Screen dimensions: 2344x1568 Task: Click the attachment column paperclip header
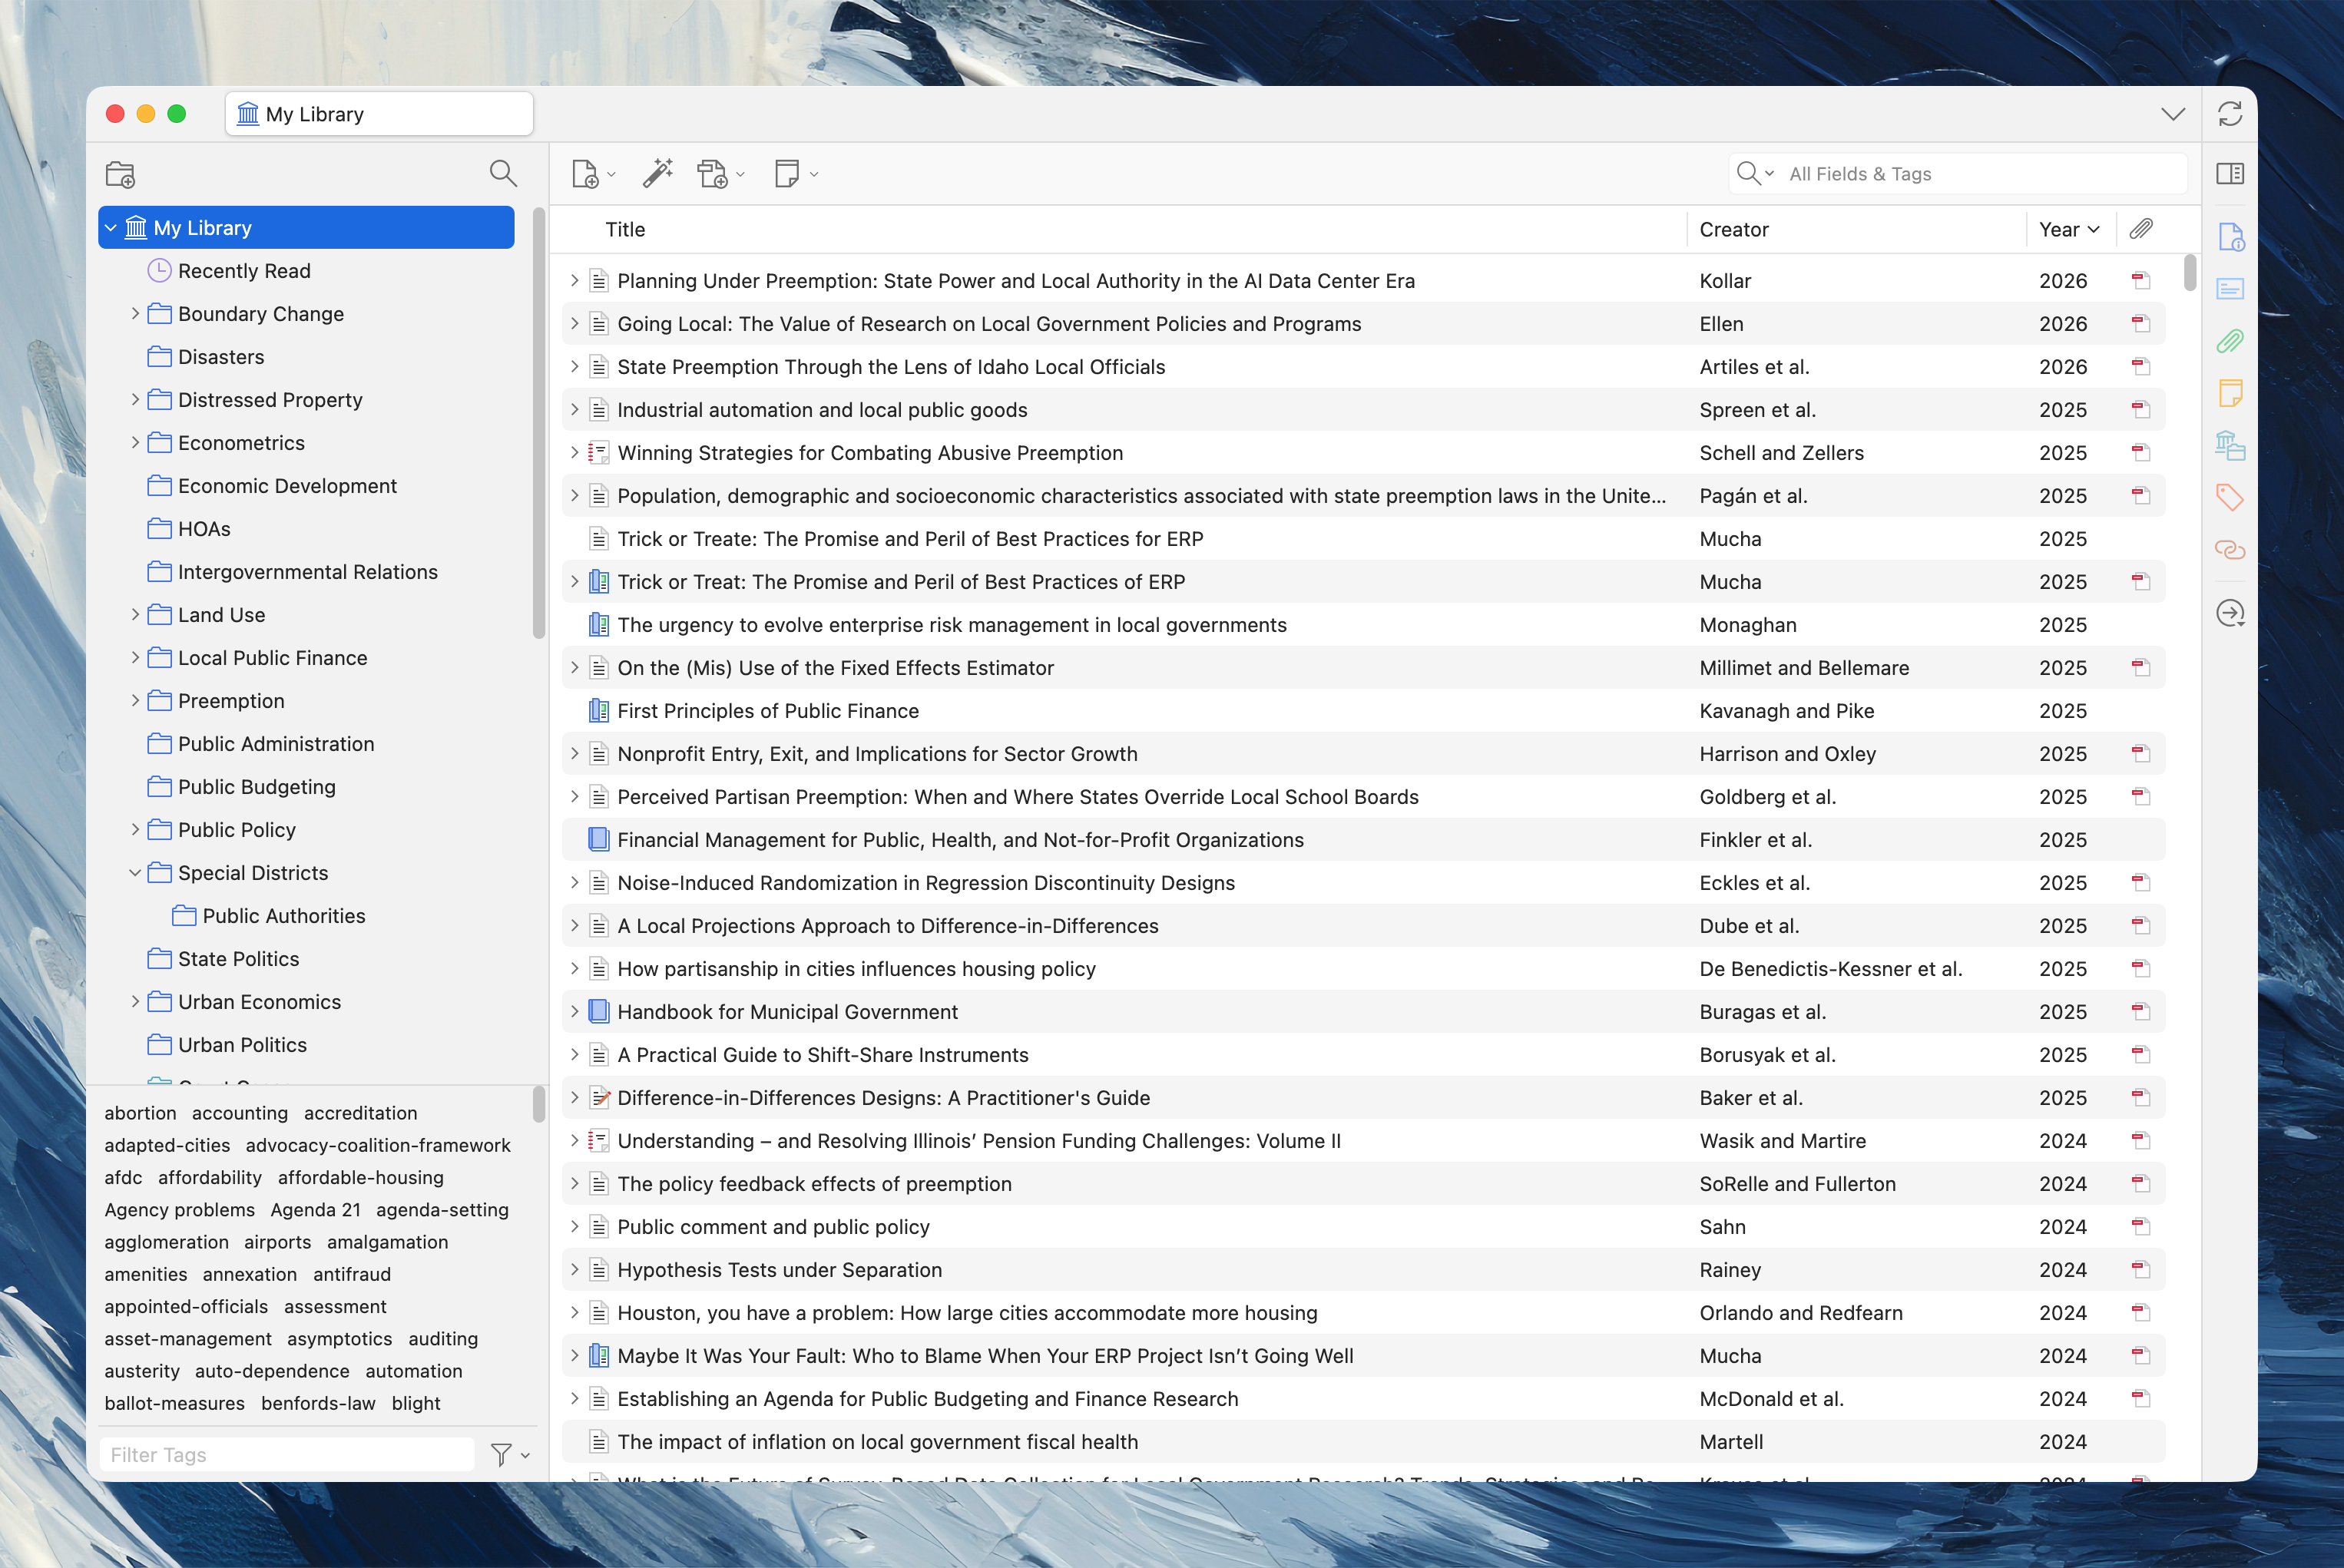click(2141, 229)
